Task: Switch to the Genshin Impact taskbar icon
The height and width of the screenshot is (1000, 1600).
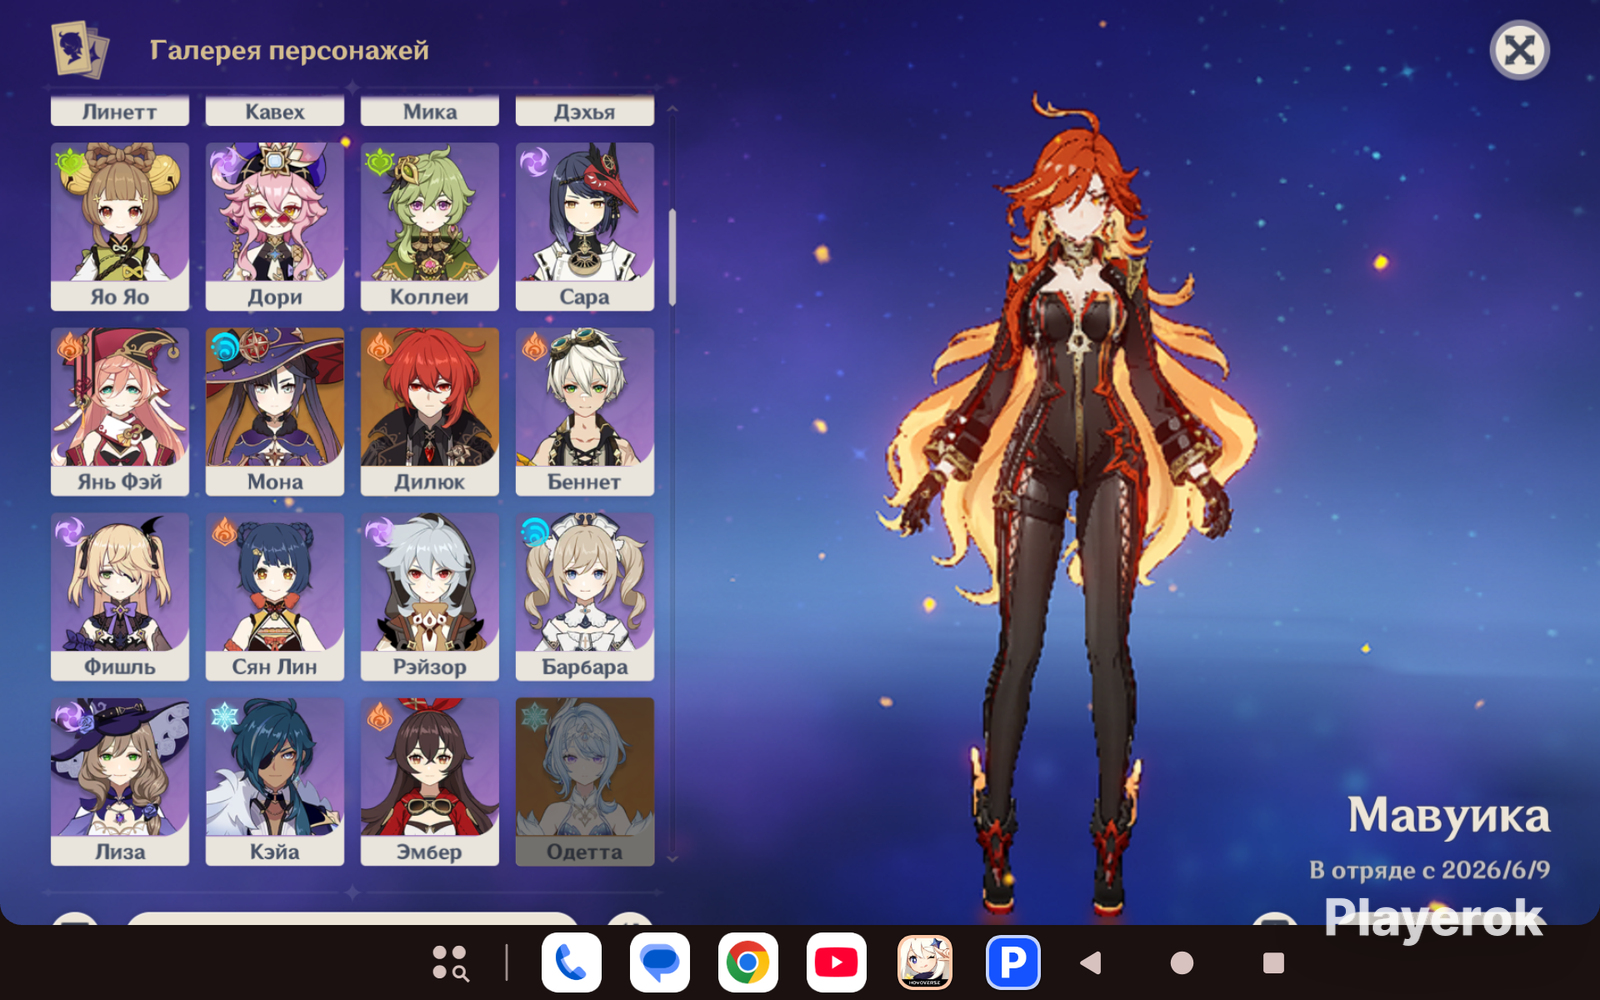Action: 925,963
